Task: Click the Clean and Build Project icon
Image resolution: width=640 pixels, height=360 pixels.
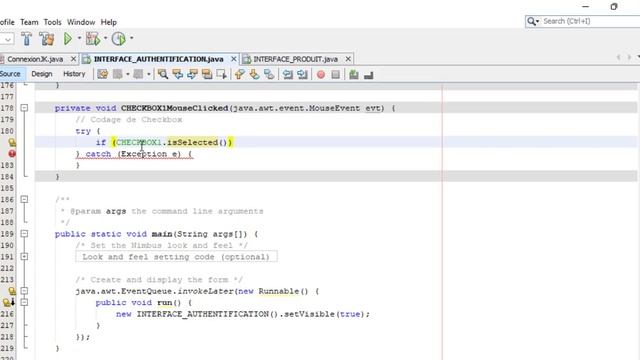Action: [x=47, y=39]
